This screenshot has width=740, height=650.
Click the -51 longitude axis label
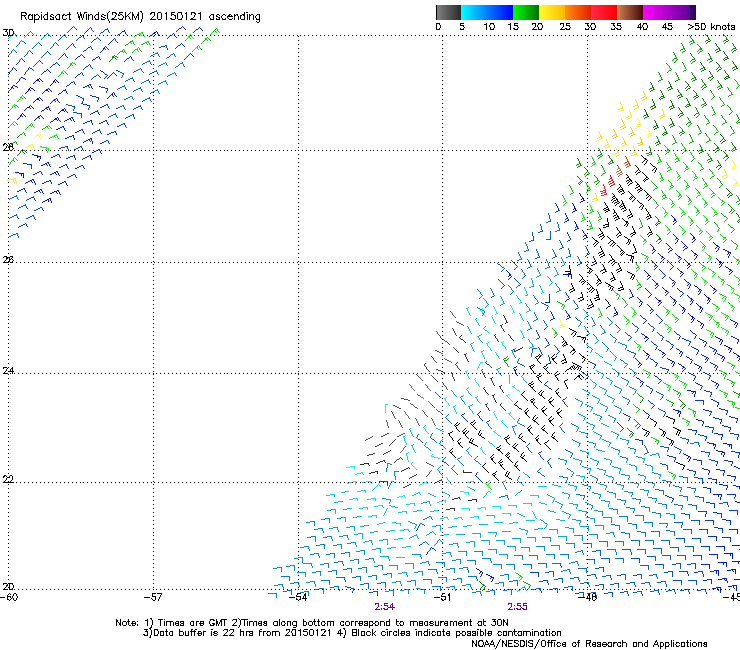pyautogui.click(x=443, y=597)
